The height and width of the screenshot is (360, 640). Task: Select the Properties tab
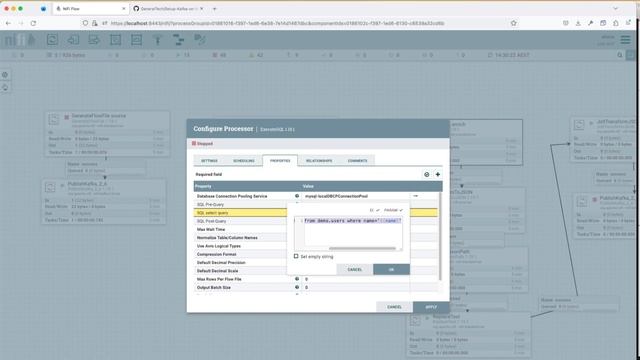click(x=280, y=160)
